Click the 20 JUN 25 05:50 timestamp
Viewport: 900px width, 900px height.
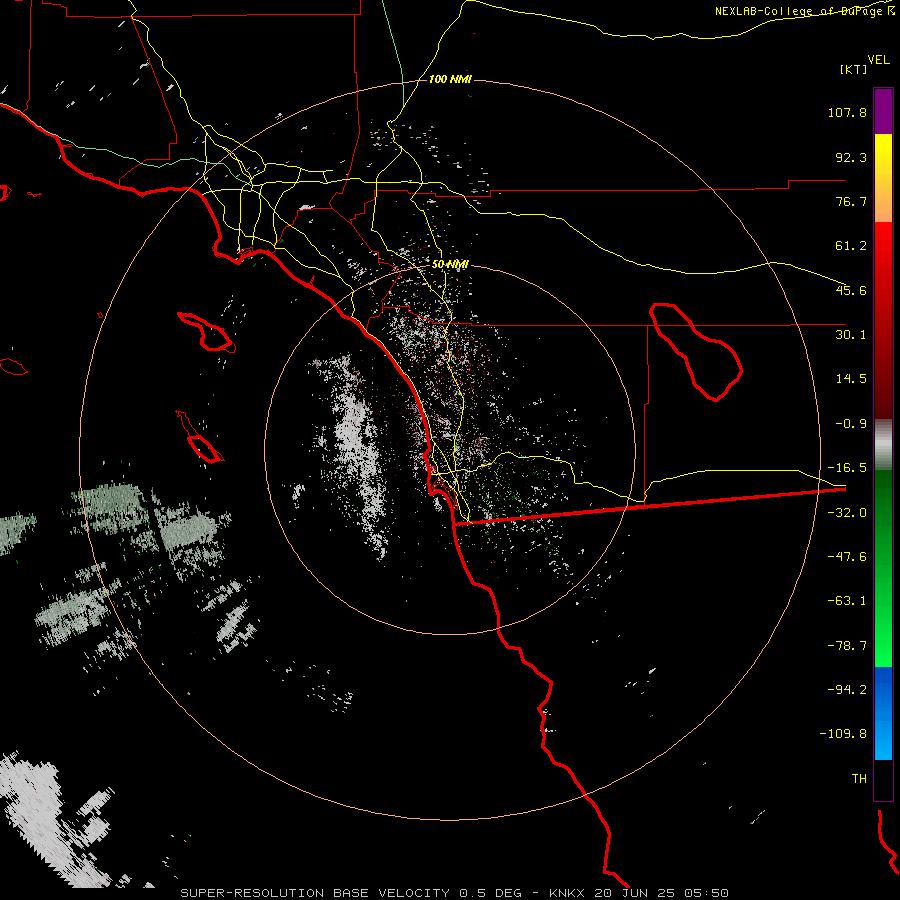click(x=661, y=893)
